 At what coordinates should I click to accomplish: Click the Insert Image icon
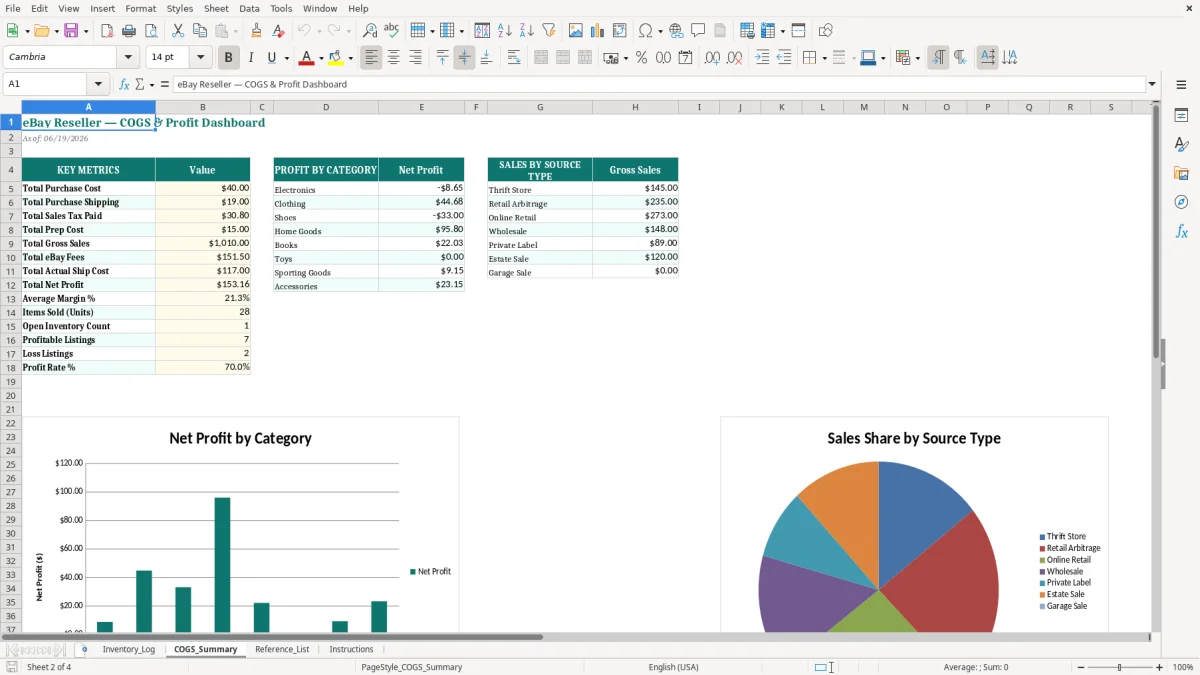[x=576, y=31]
